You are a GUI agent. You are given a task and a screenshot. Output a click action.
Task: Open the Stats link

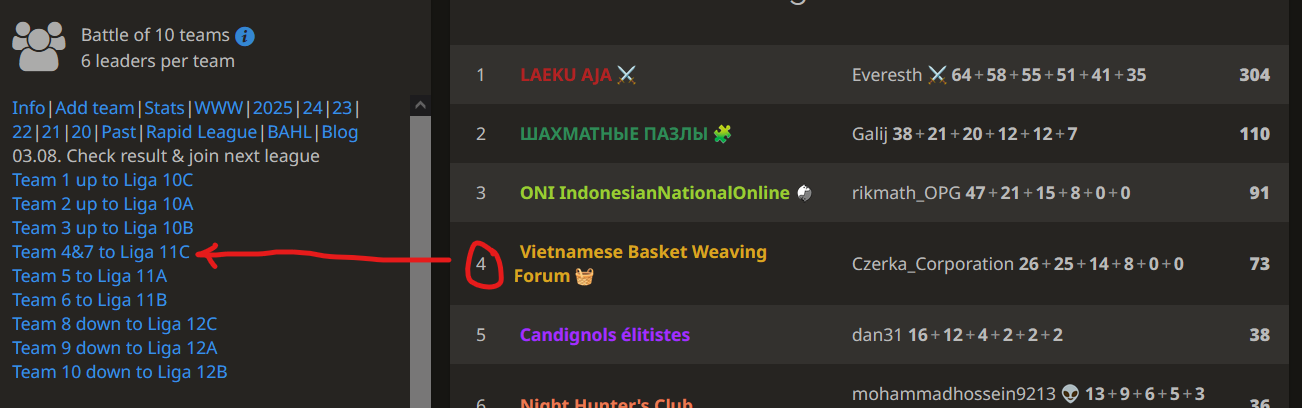point(165,108)
